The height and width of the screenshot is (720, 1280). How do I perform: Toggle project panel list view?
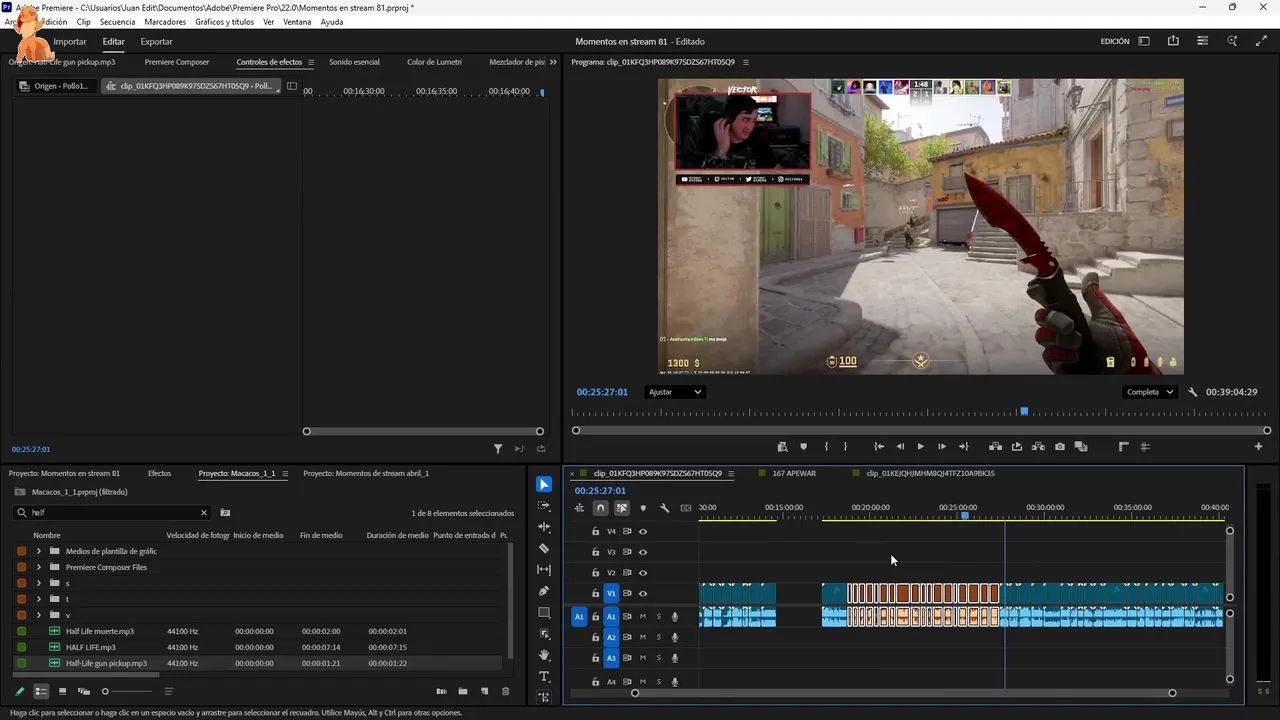coord(41,691)
